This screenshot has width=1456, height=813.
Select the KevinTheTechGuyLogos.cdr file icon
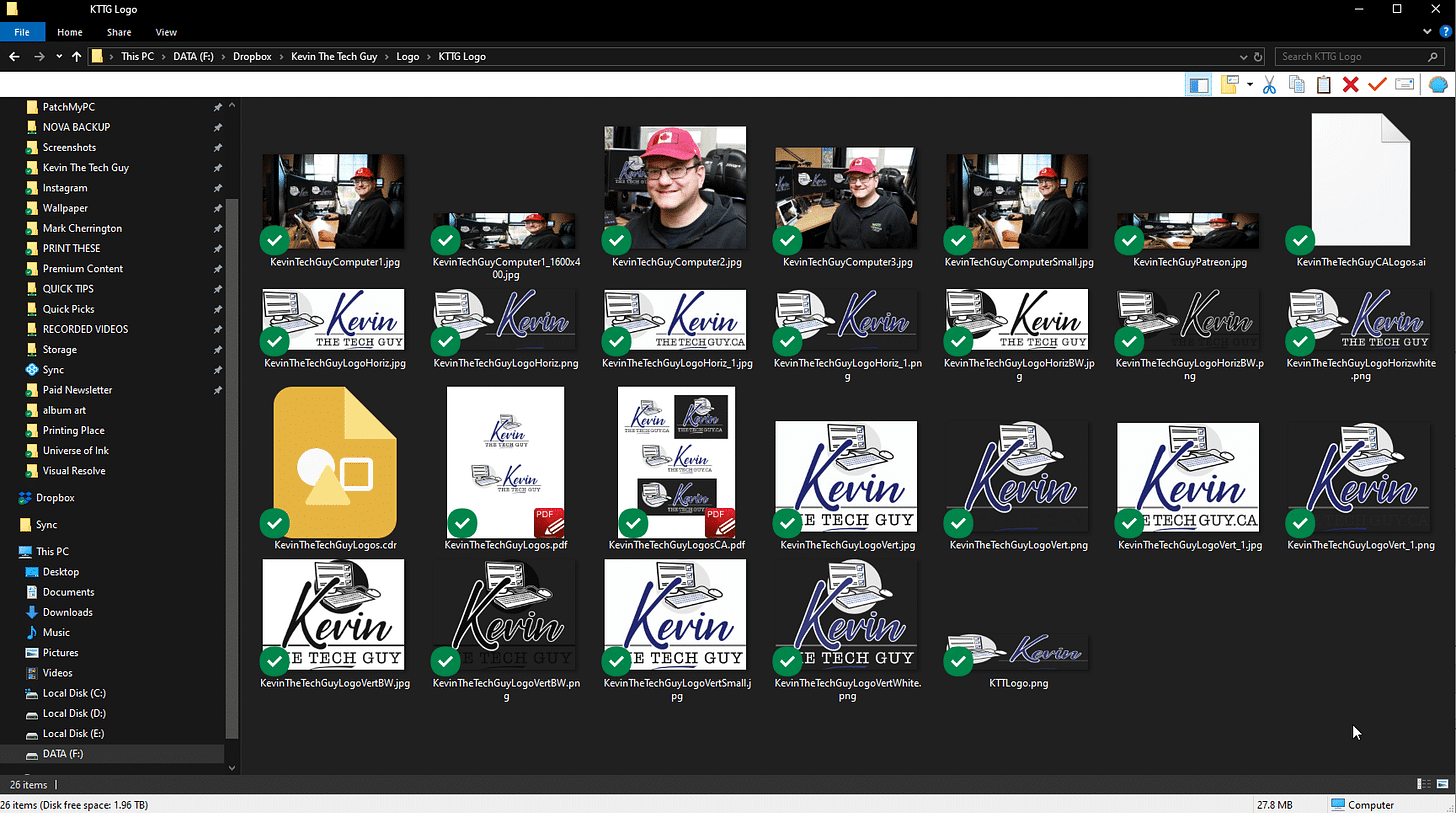click(x=335, y=462)
